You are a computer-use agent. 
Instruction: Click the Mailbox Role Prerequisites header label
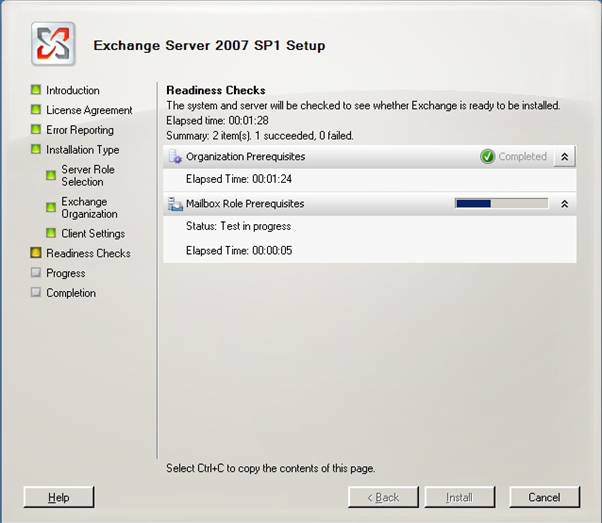[245, 204]
